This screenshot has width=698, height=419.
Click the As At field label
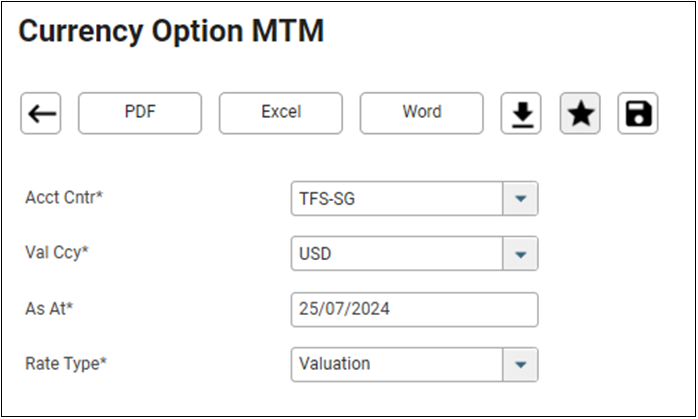tap(49, 308)
